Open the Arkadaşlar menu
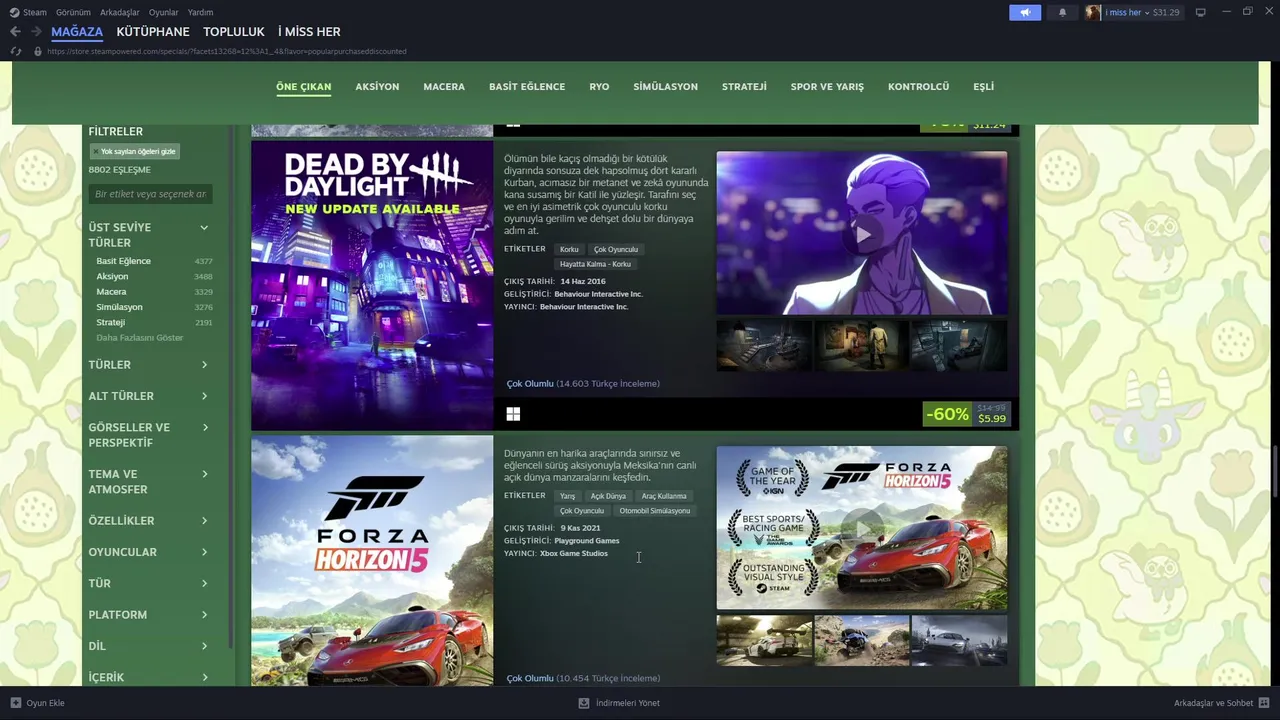Image resolution: width=1280 pixels, height=720 pixels. [x=120, y=12]
